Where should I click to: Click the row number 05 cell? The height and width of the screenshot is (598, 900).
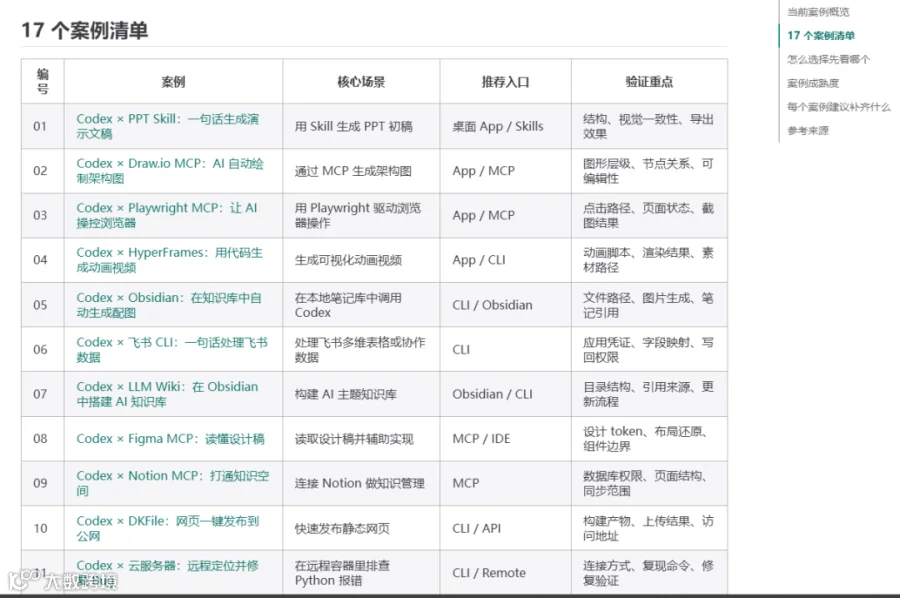[42, 305]
